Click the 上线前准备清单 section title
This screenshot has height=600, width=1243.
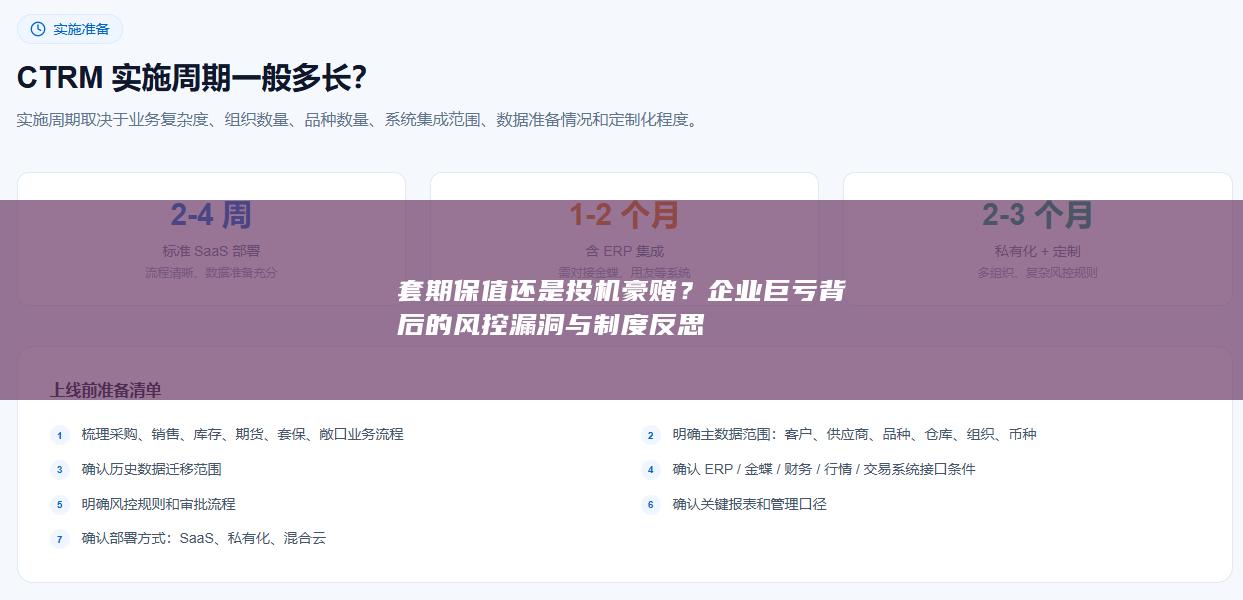[x=106, y=390]
